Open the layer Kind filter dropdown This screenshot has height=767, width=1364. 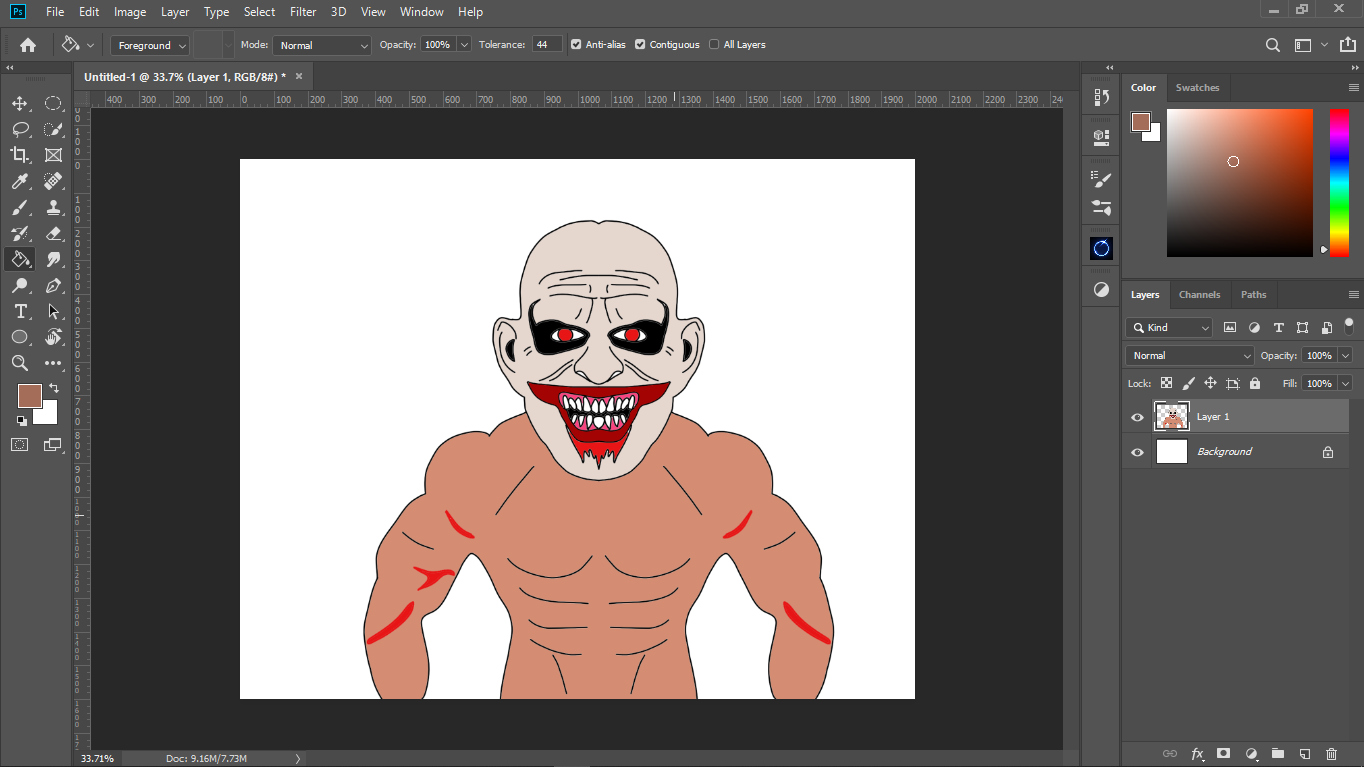click(1169, 327)
